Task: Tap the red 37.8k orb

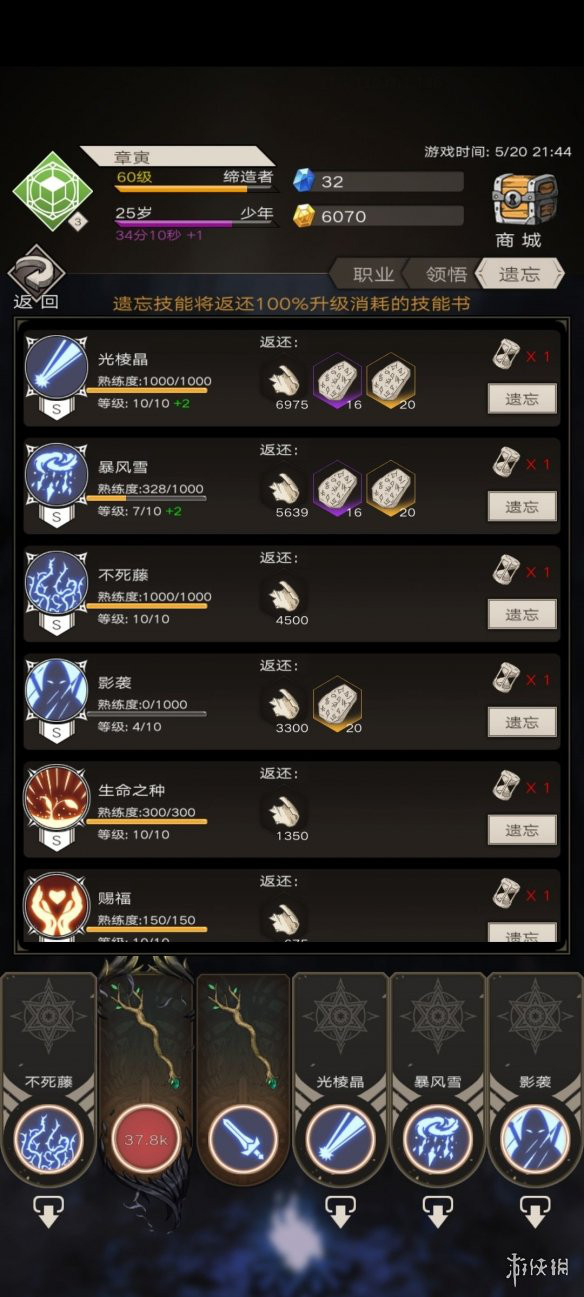Action: click(x=145, y=1139)
